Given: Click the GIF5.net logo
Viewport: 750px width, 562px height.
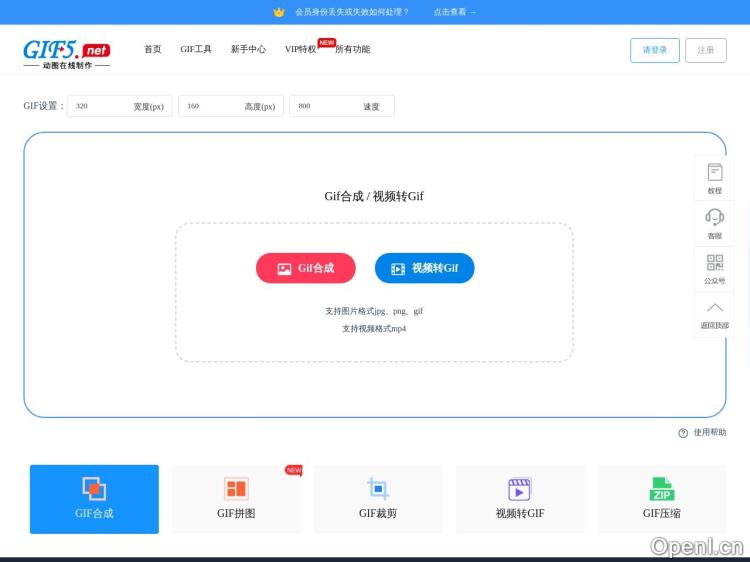Looking at the screenshot, I should point(66,53).
